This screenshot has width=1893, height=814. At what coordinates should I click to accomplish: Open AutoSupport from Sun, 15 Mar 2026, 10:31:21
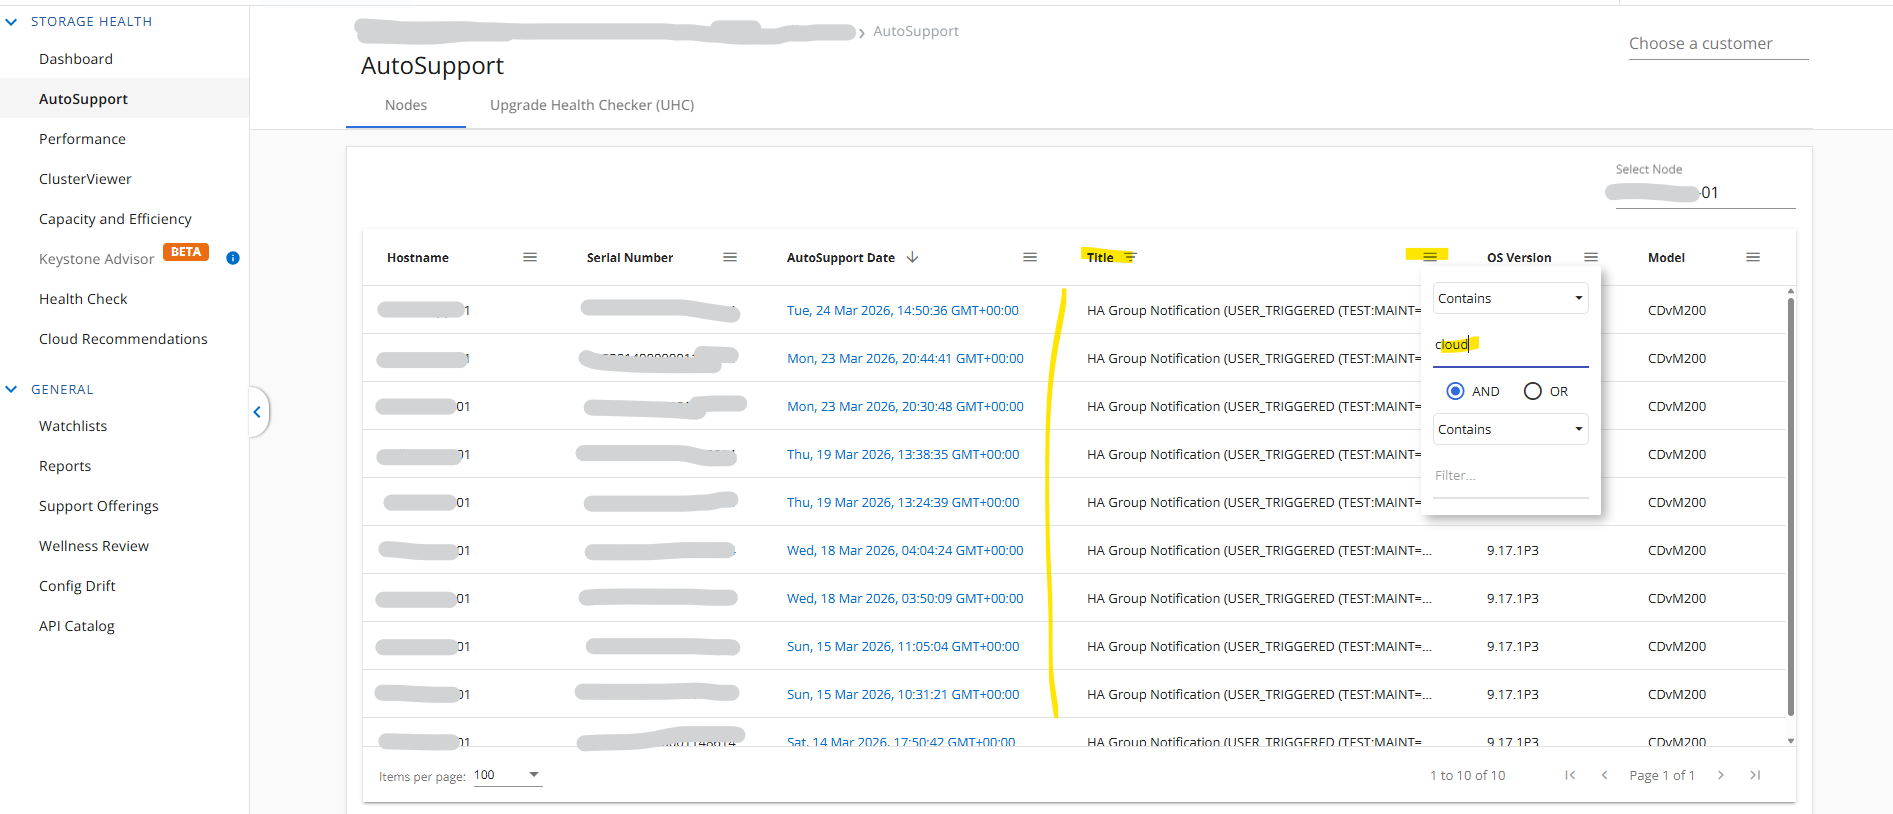903,694
